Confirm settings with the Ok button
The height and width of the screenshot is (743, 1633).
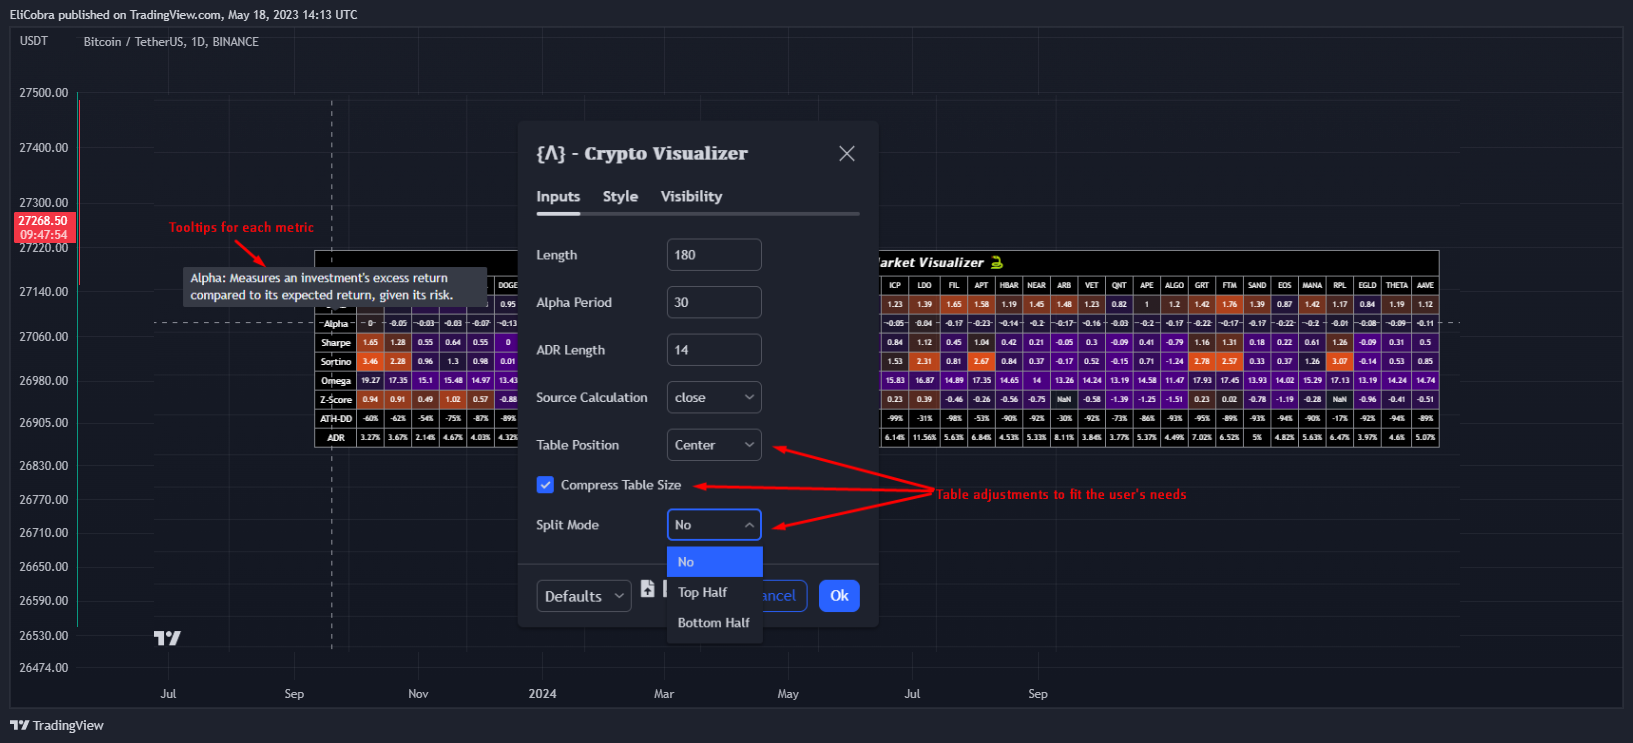839,596
